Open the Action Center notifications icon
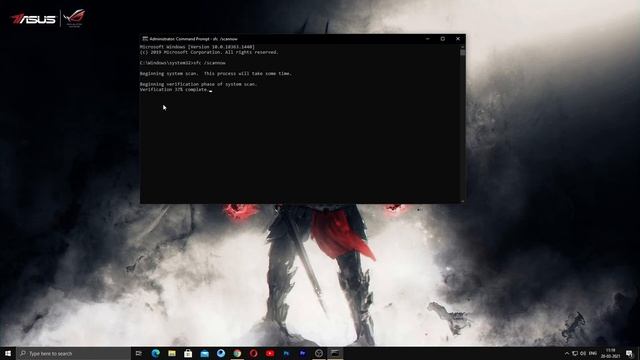This screenshot has height=360, width=640. point(629,353)
